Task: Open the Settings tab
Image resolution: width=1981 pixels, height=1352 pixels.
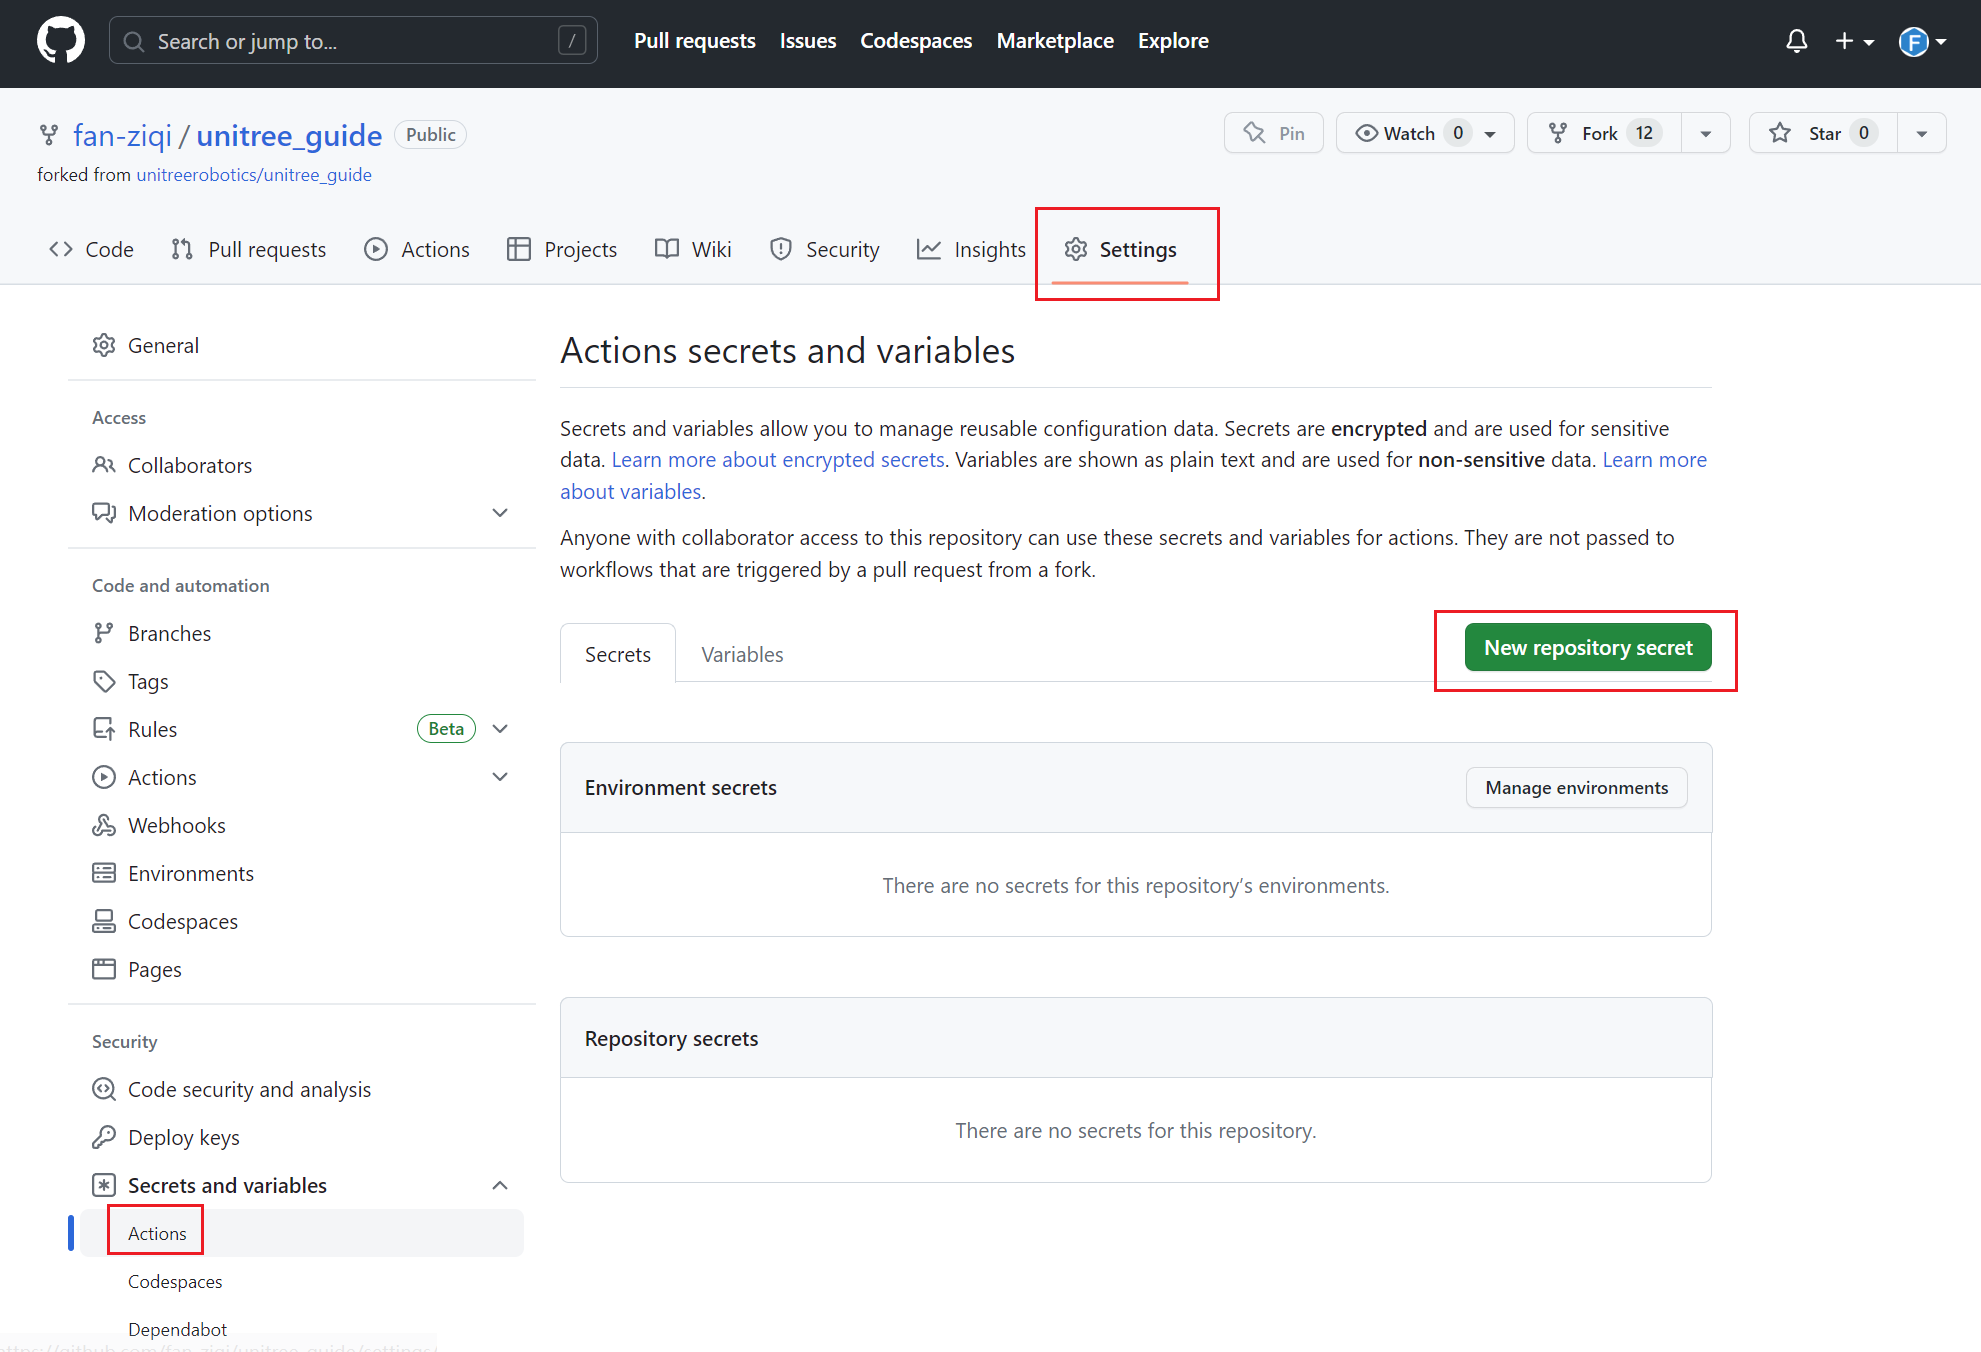Action: [x=1120, y=249]
